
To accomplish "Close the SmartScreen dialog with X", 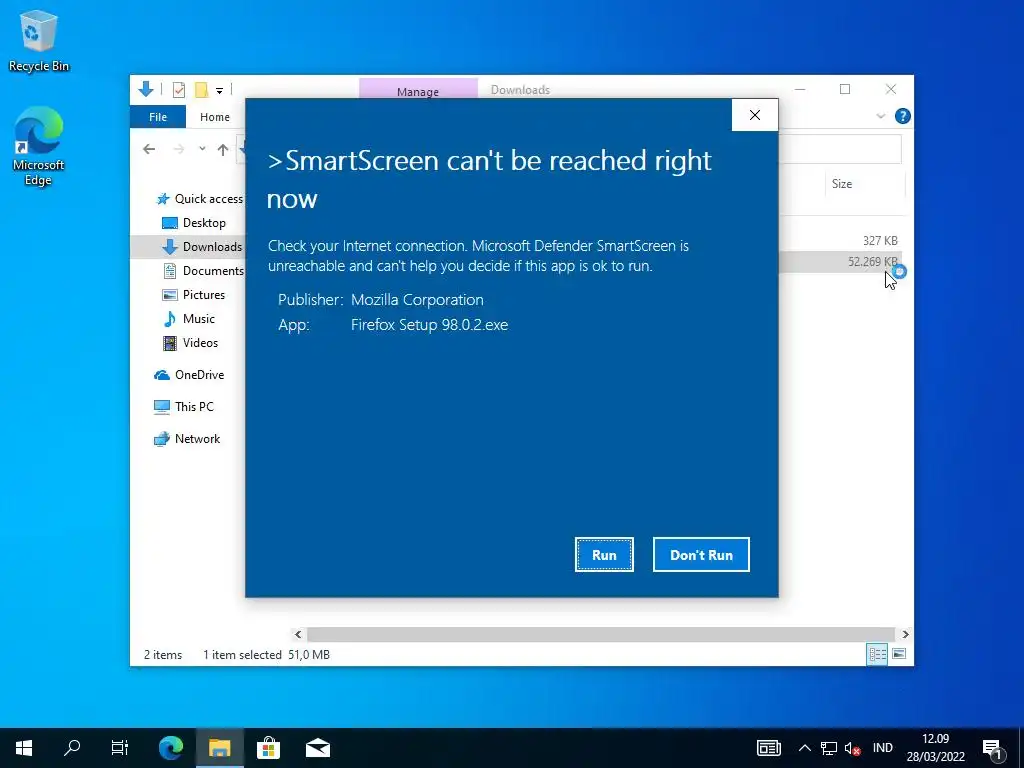I will (755, 115).
